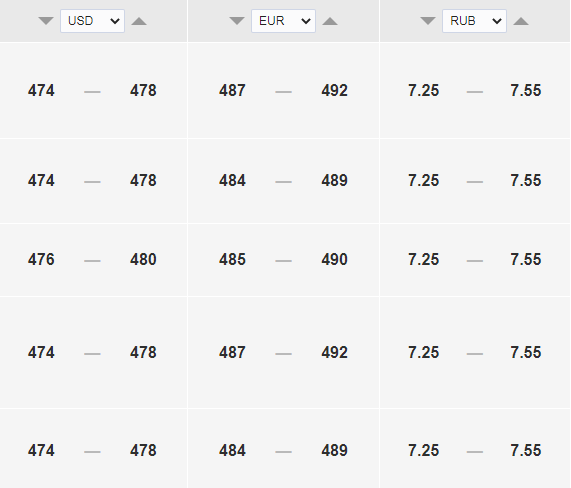Open the RUB currency dropdown

[474, 21]
